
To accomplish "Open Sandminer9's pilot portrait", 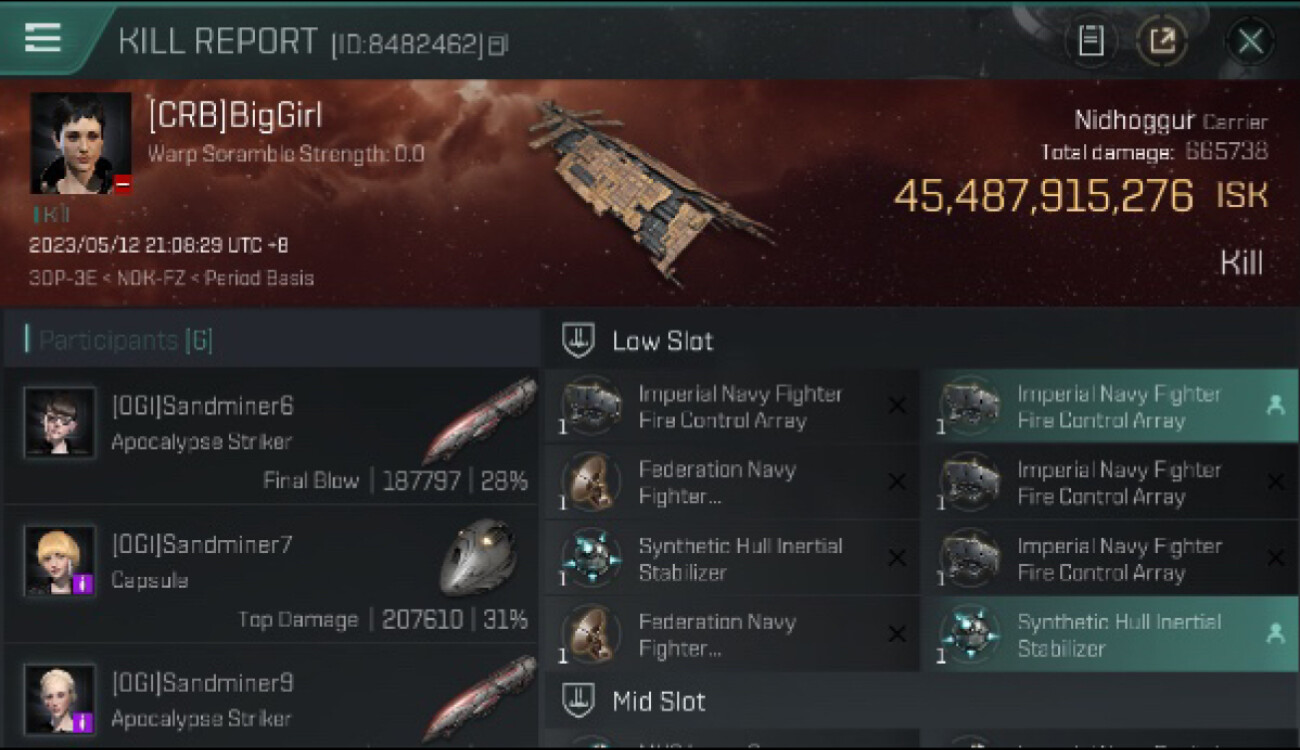I will pyautogui.click(x=59, y=699).
